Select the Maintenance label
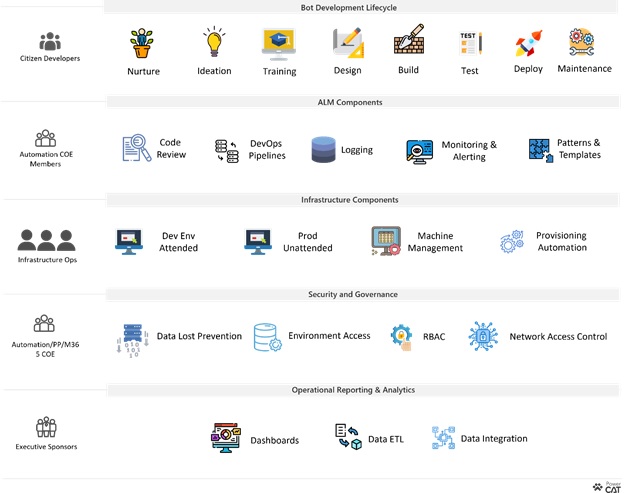This screenshot has width=630, height=493. click(x=585, y=69)
